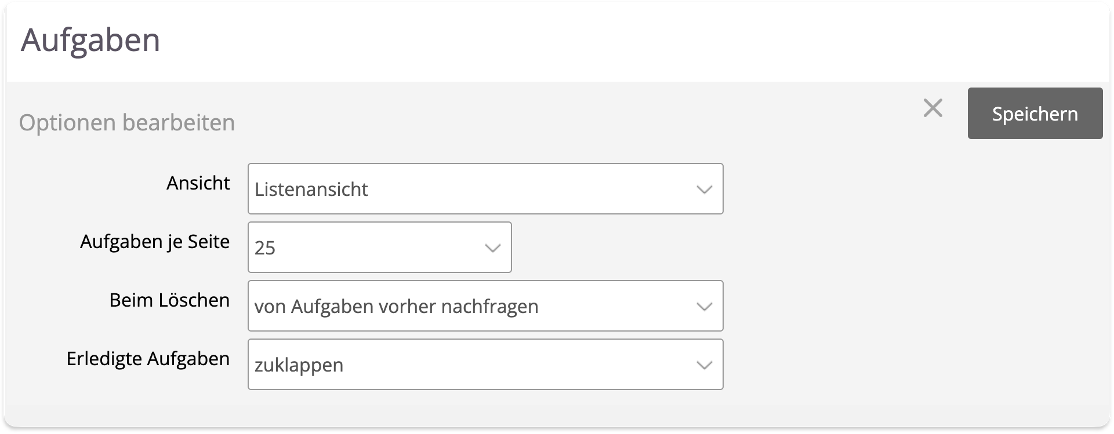The height and width of the screenshot is (434, 1114).
Task: Click the selected value 25
Action: (x=265, y=248)
